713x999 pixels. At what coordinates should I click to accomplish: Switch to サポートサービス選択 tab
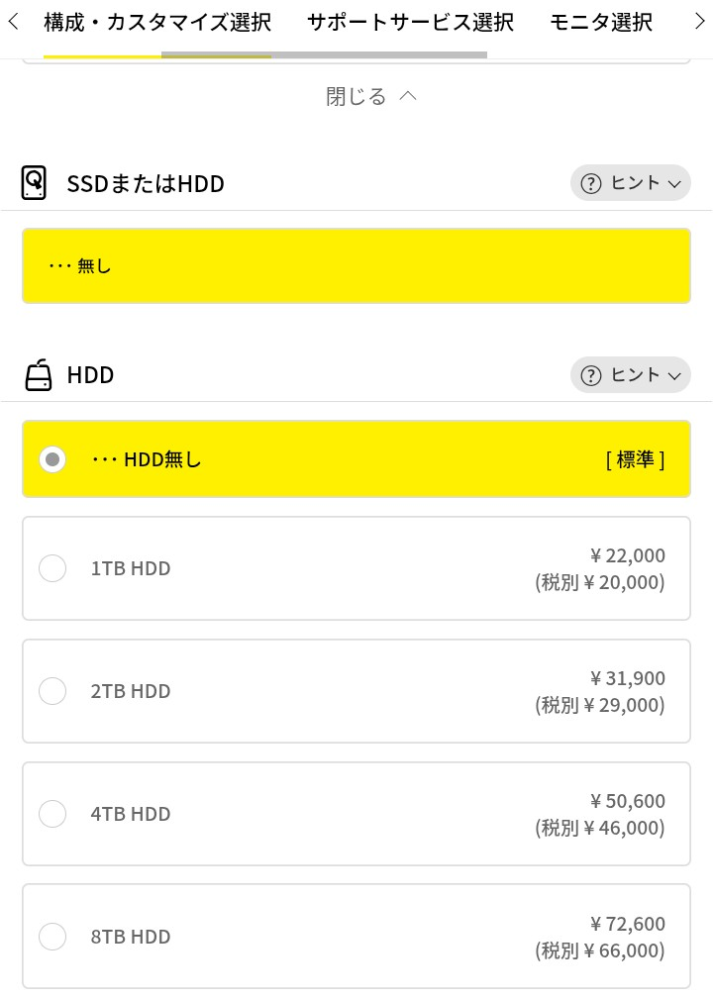410,22
